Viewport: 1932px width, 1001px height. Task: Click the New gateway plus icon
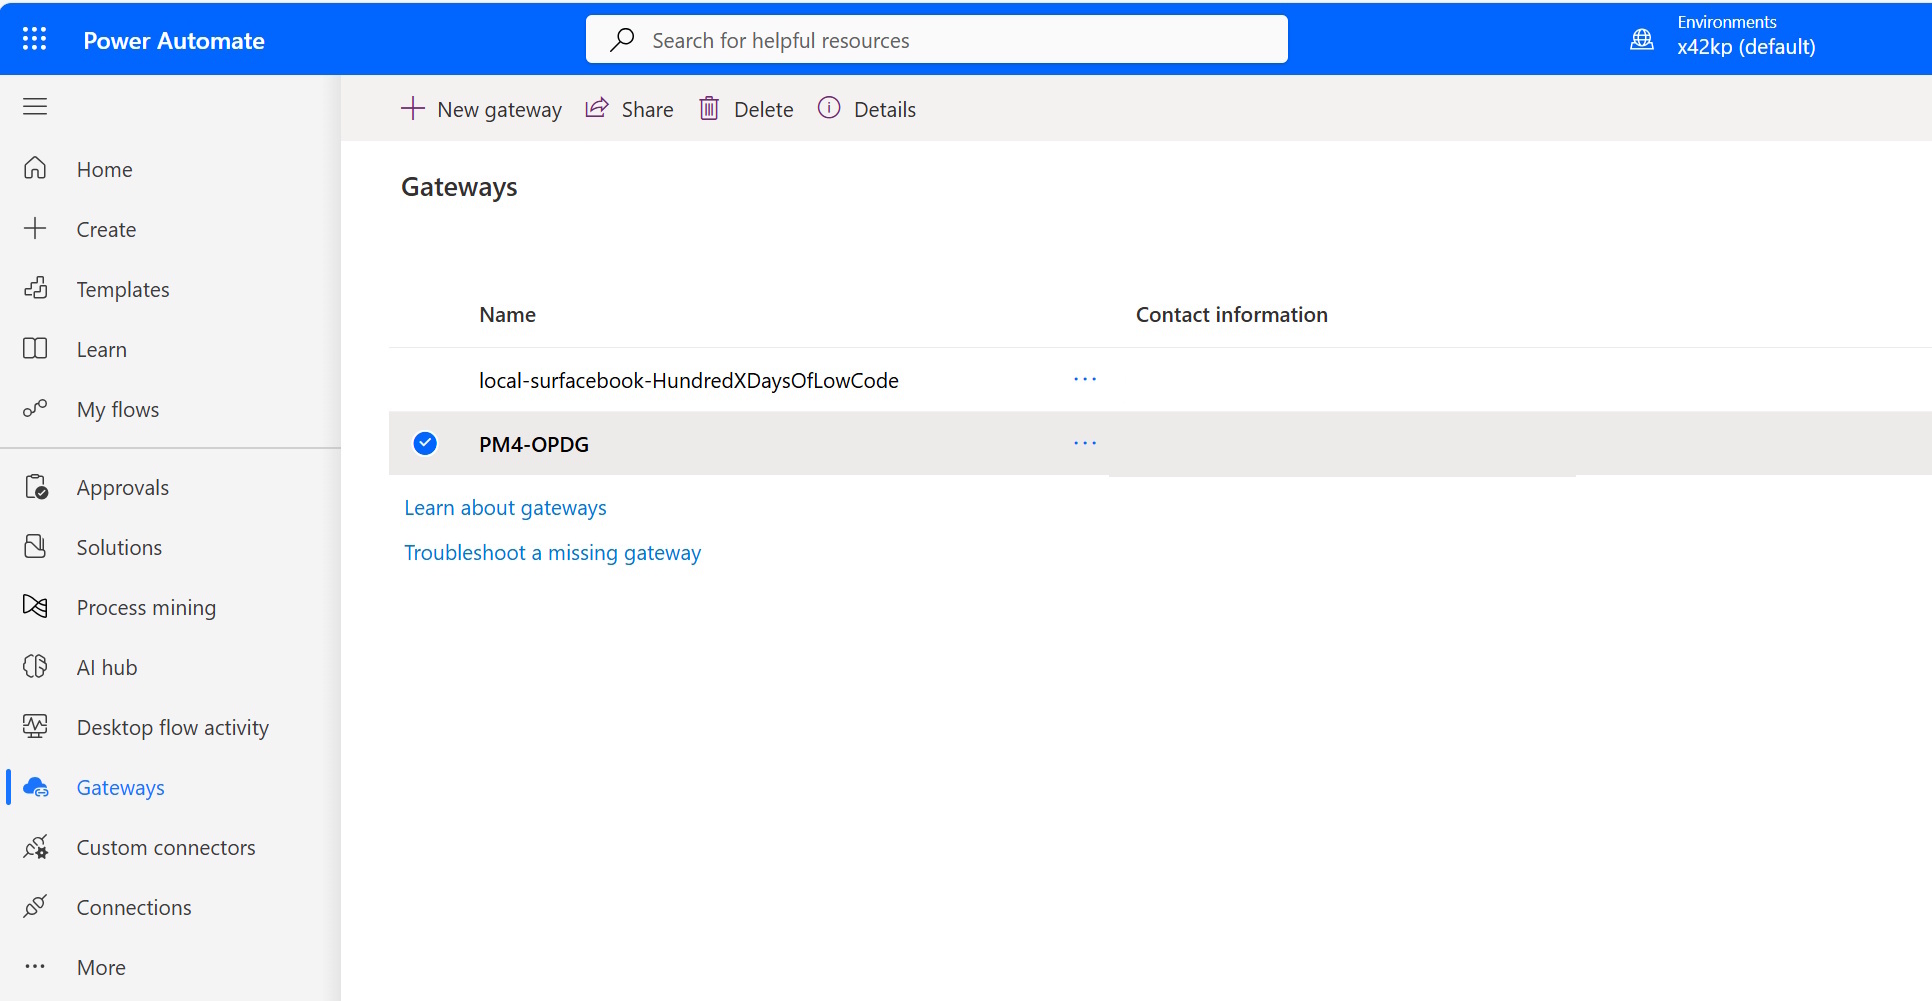click(x=413, y=108)
